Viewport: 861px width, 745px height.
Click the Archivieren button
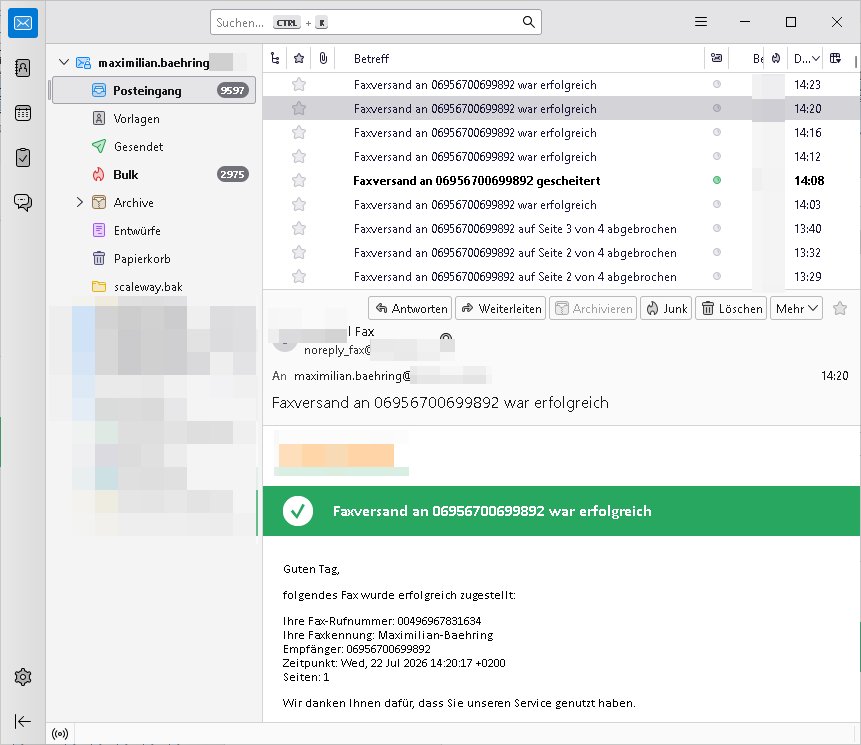(593, 309)
